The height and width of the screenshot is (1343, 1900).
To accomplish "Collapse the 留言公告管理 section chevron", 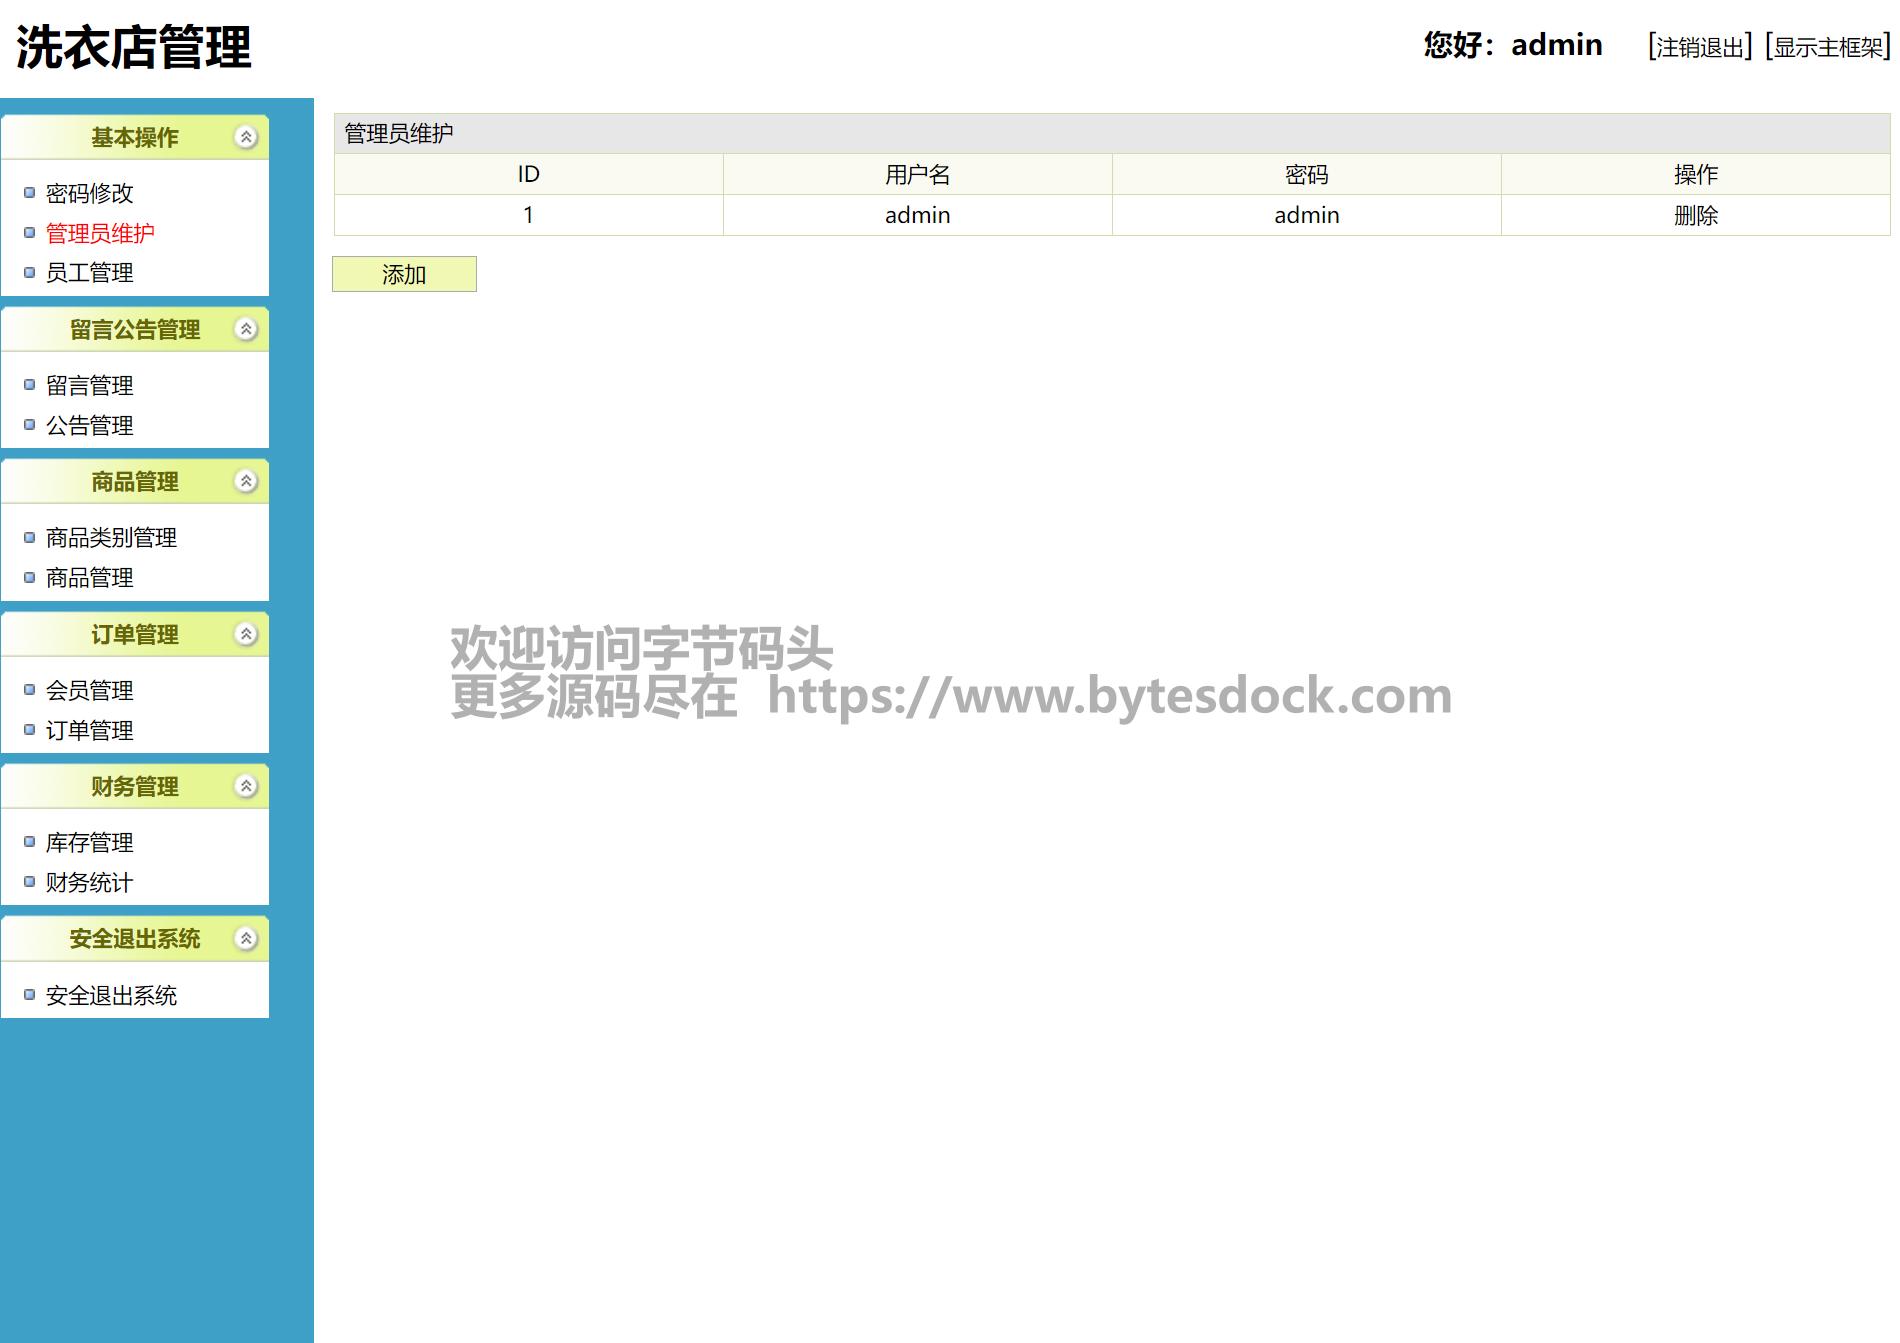I will click(246, 329).
